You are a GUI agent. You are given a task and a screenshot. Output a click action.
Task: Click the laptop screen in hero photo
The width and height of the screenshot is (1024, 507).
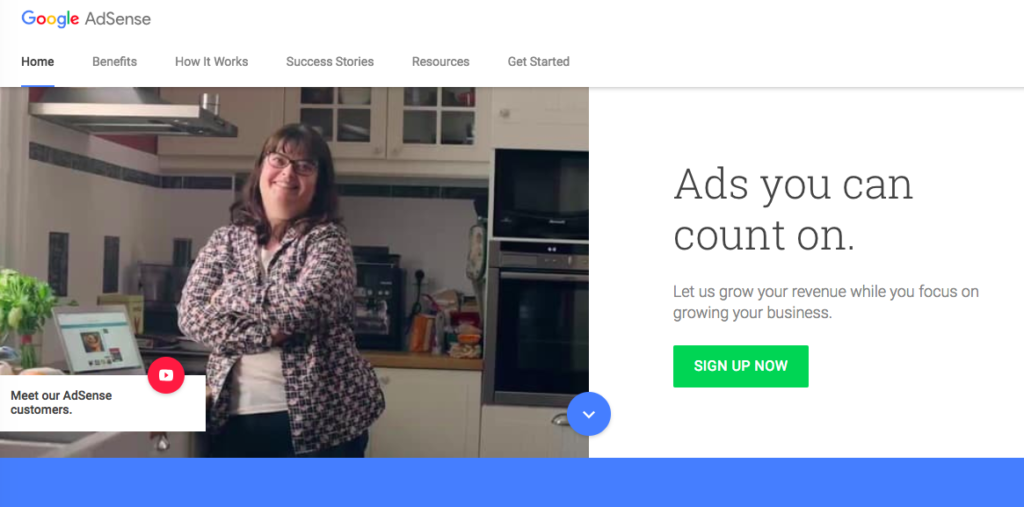click(x=99, y=341)
